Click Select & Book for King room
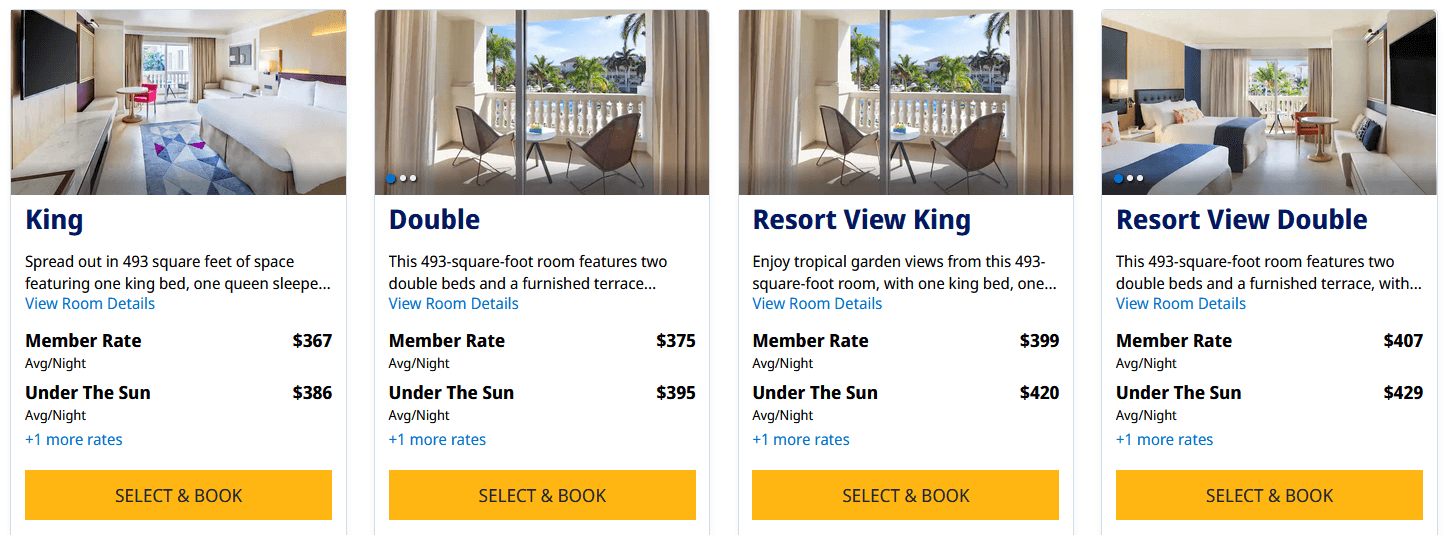This screenshot has width=1444, height=535. 178,496
